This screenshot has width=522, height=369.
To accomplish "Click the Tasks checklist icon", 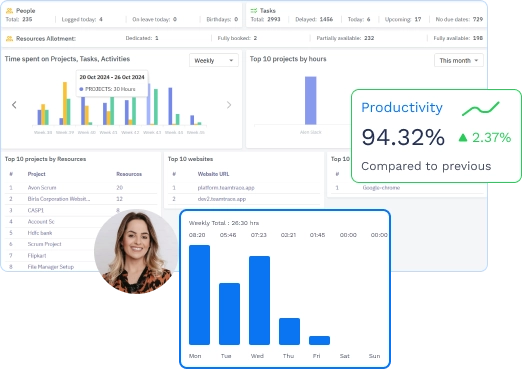I will click(254, 11).
